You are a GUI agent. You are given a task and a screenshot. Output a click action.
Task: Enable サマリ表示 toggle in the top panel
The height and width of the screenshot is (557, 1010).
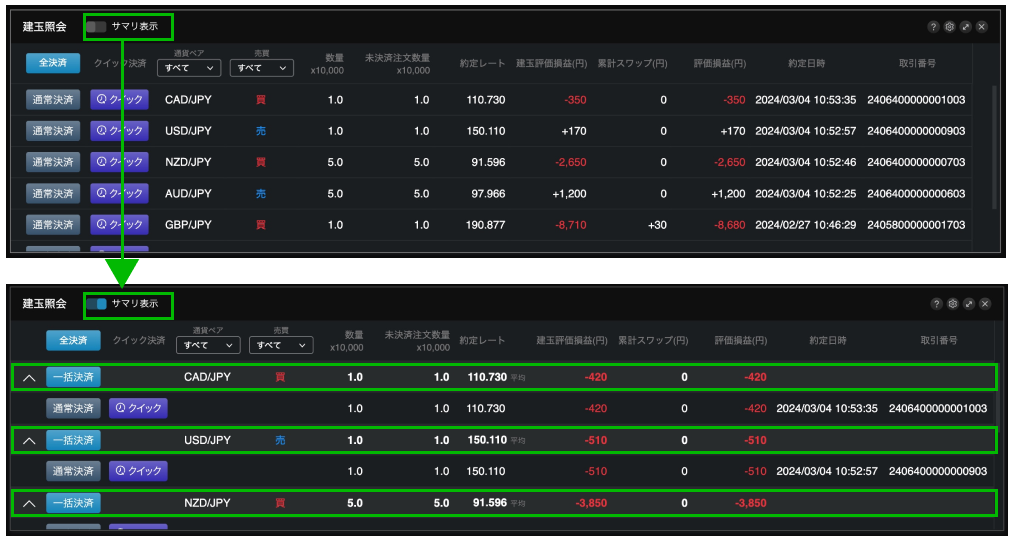pyautogui.click(x=97, y=26)
